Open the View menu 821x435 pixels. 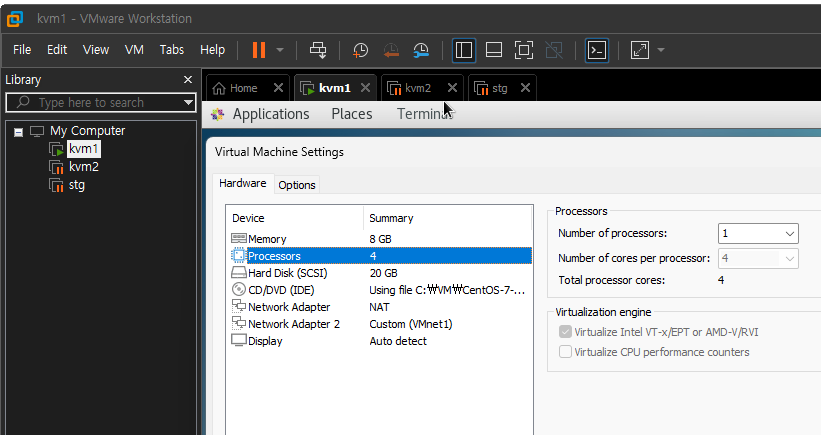pyautogui.click(x=96, y=50)
